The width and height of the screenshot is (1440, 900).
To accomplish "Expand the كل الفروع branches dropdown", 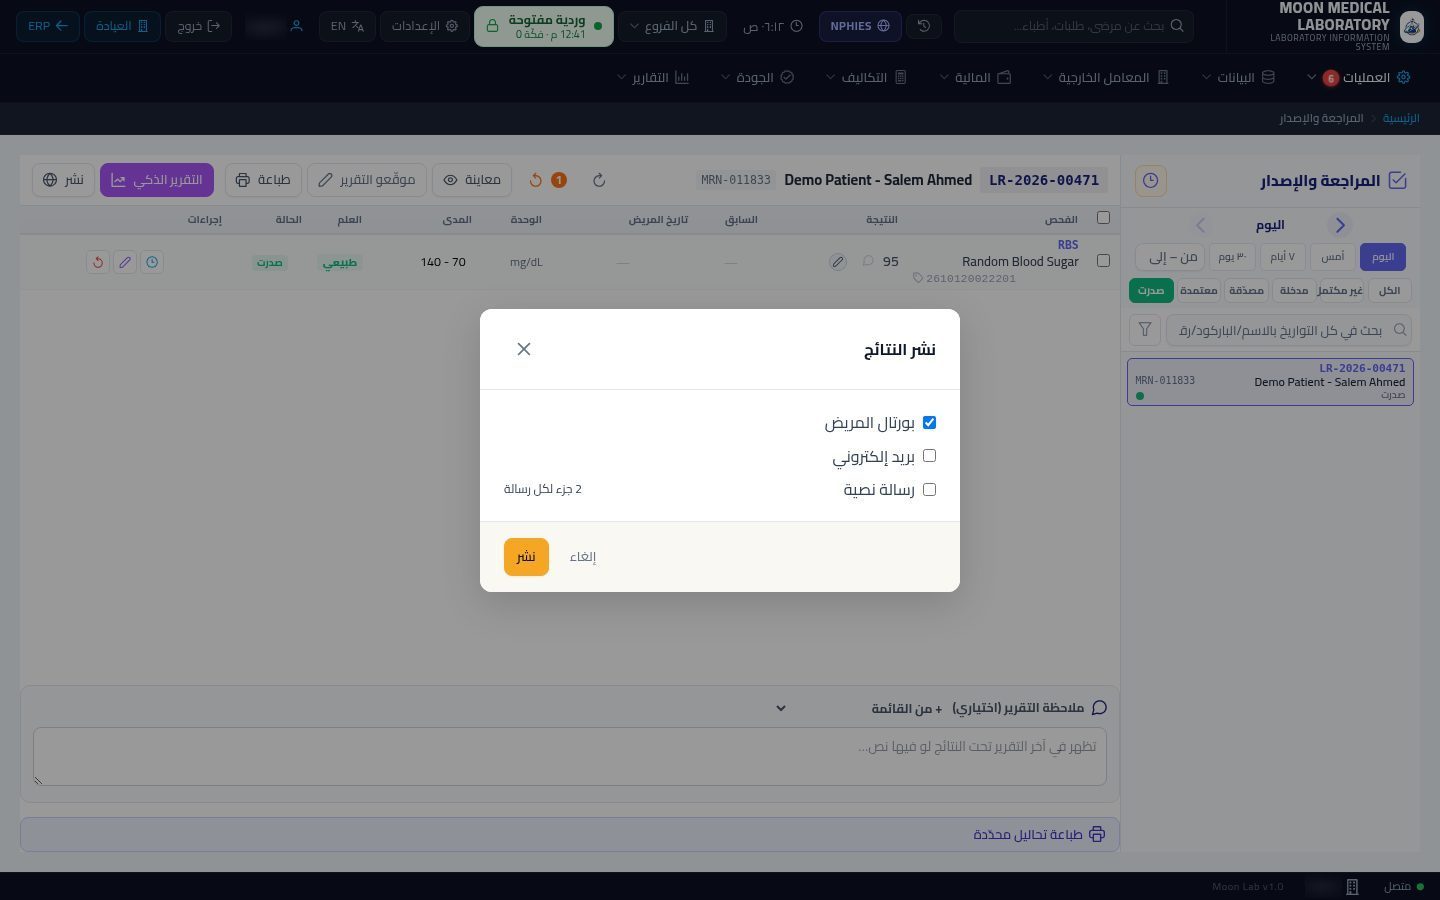I will tap(672, 26).
